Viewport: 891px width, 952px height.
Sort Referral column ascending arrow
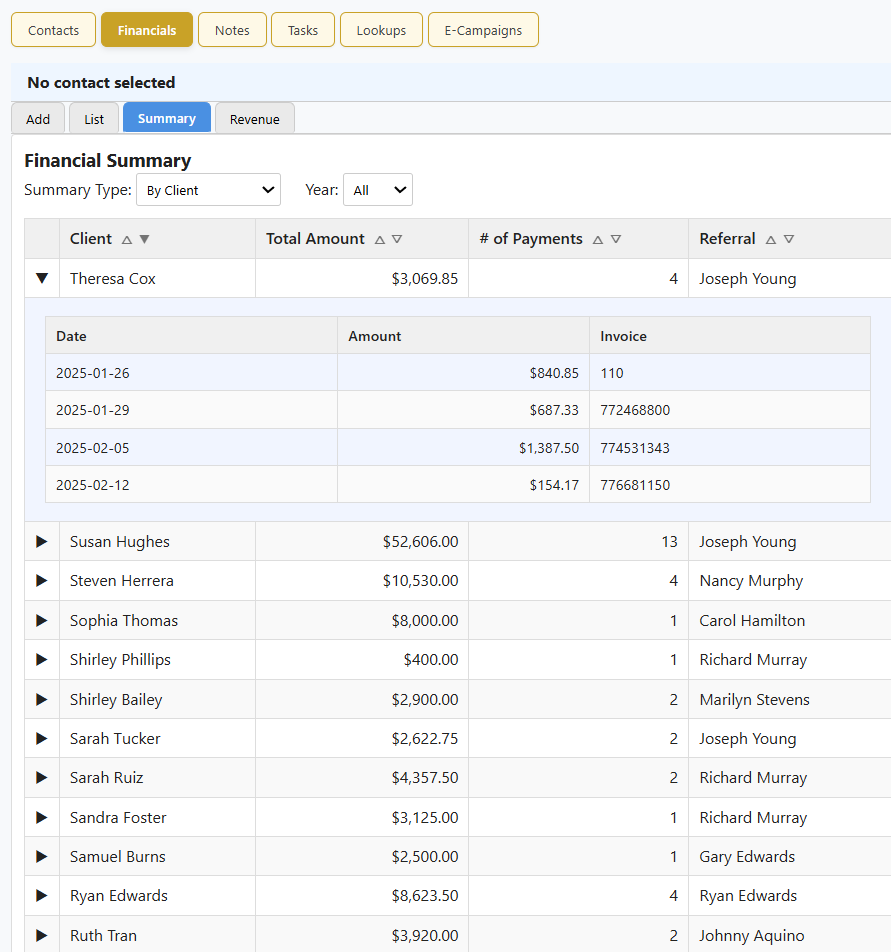point(771,240)
